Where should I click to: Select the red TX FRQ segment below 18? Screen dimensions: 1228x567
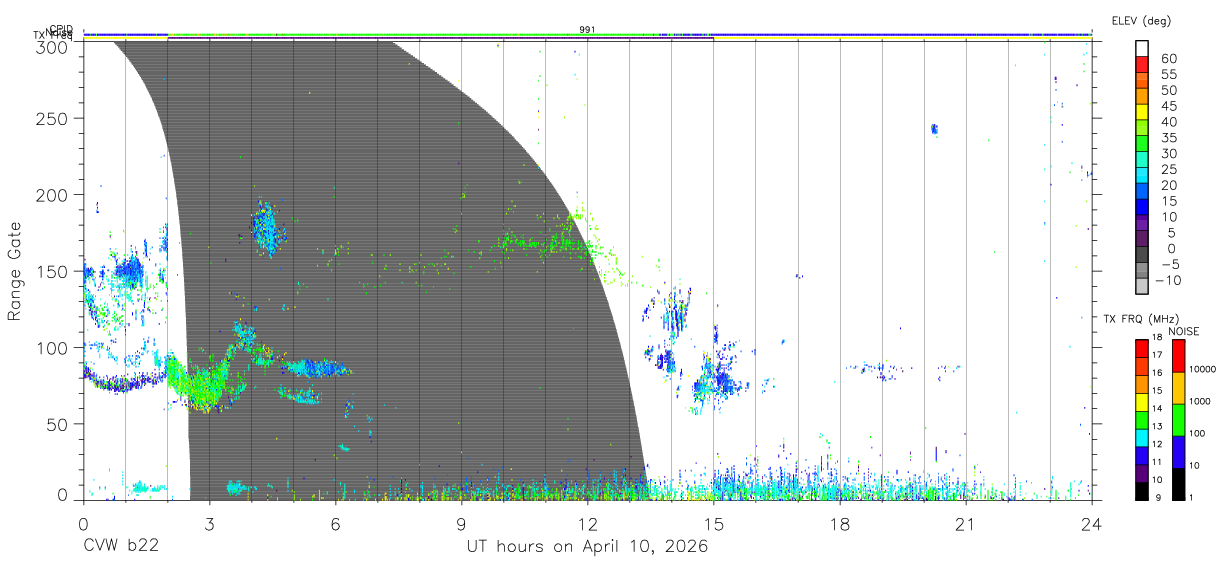click(1142, 349)
